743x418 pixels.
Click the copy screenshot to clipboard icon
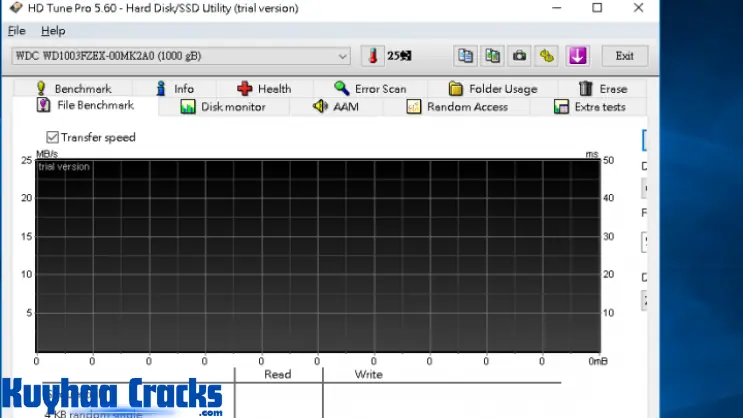492,56
